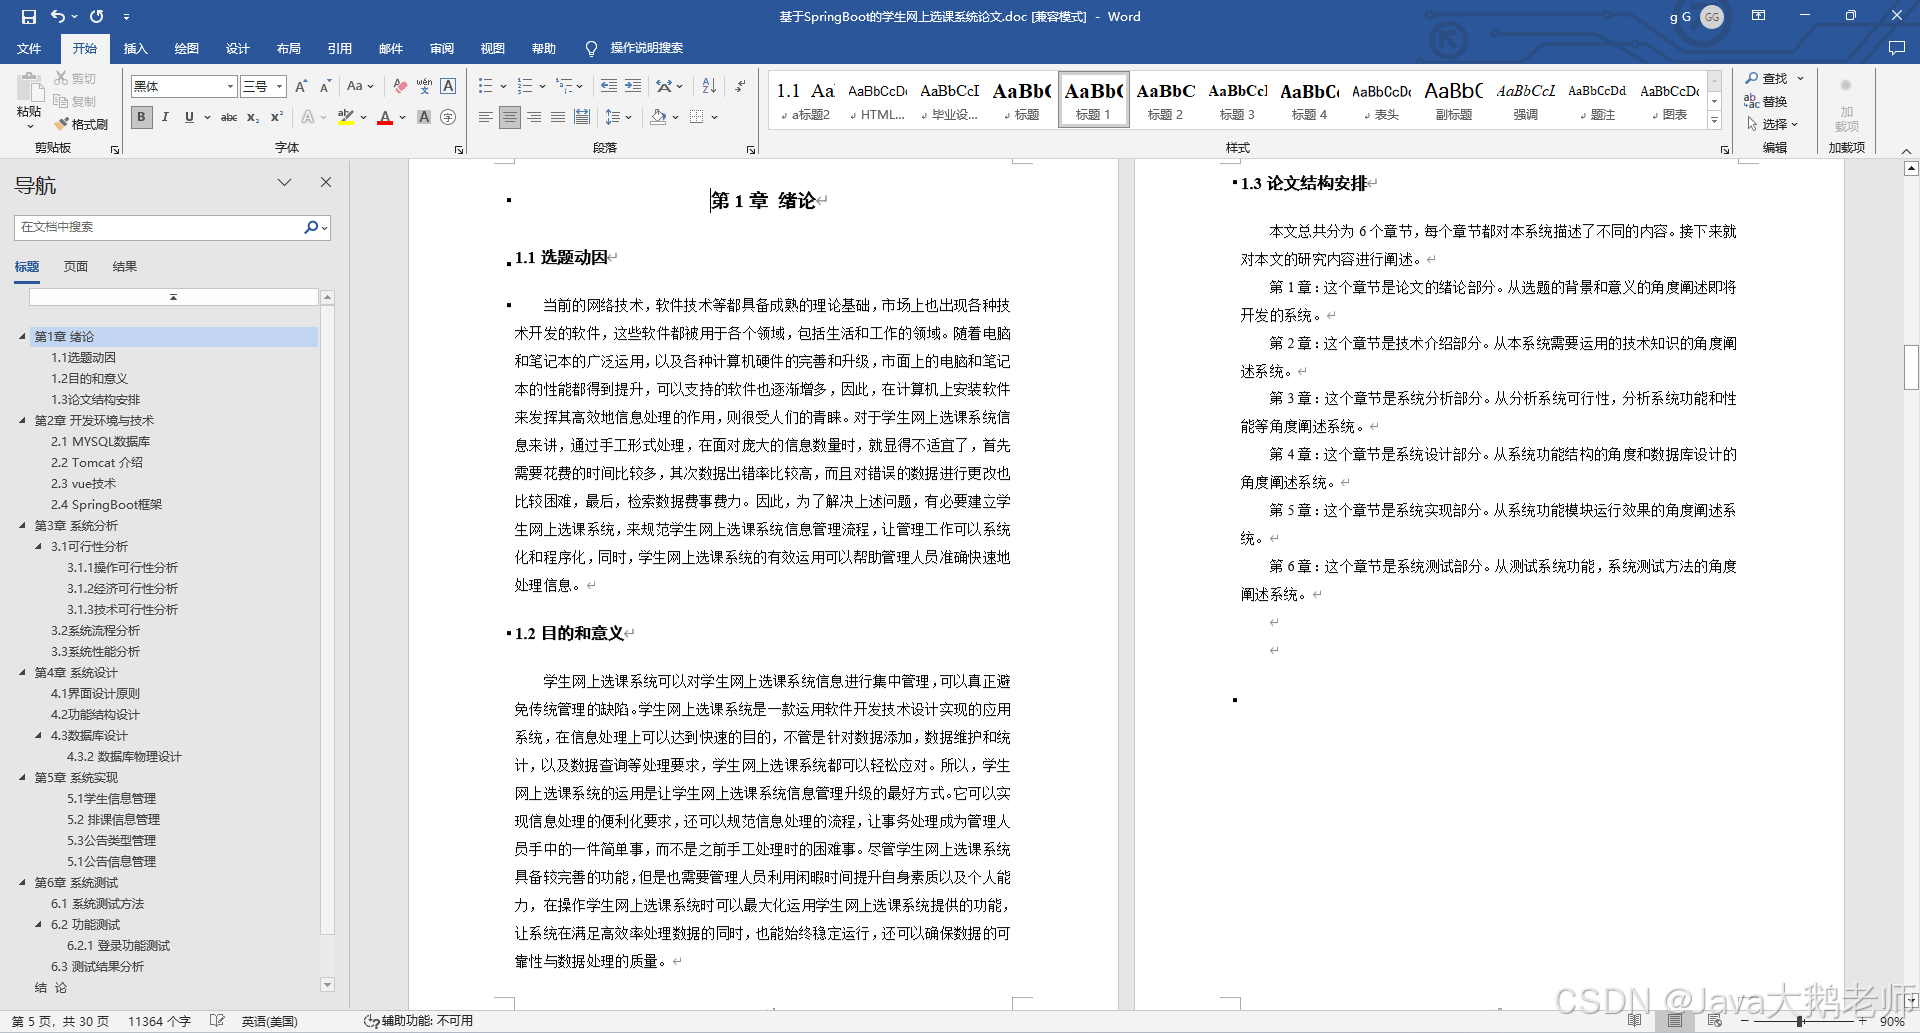1920x1033 pixels.
Task: Open the 粘贴 (Paste) button
Action: point(29,100)
